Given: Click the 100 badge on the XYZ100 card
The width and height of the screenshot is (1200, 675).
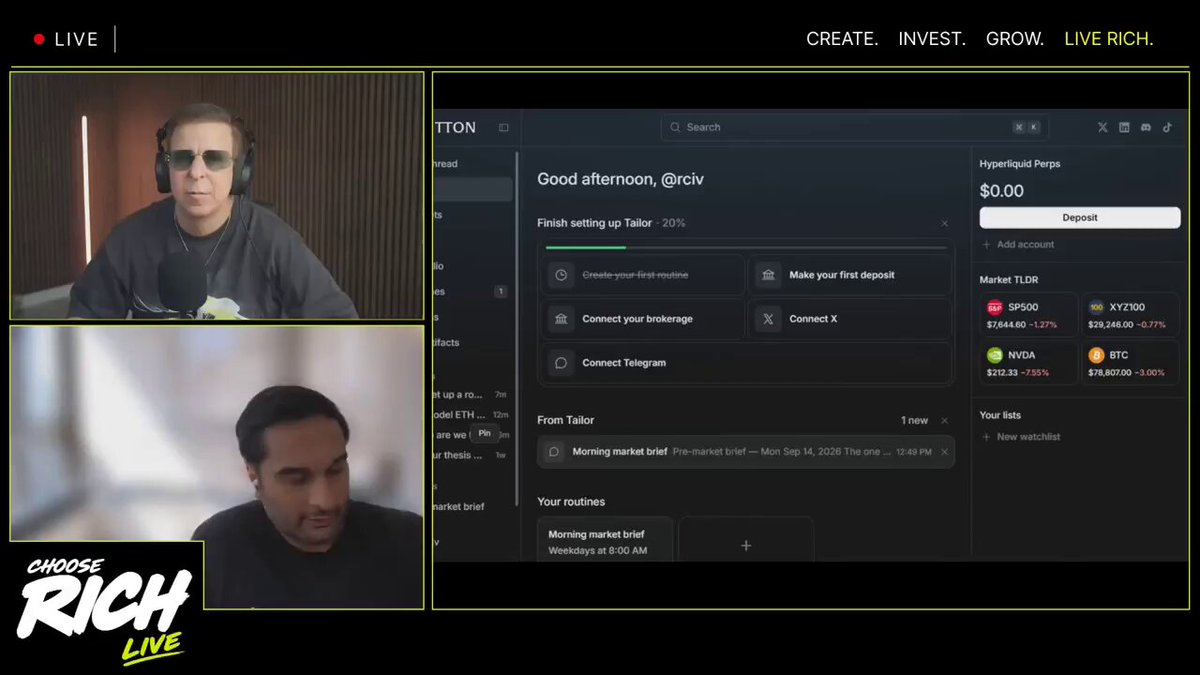Looking at the screenshot, I should pos(1096,308).
